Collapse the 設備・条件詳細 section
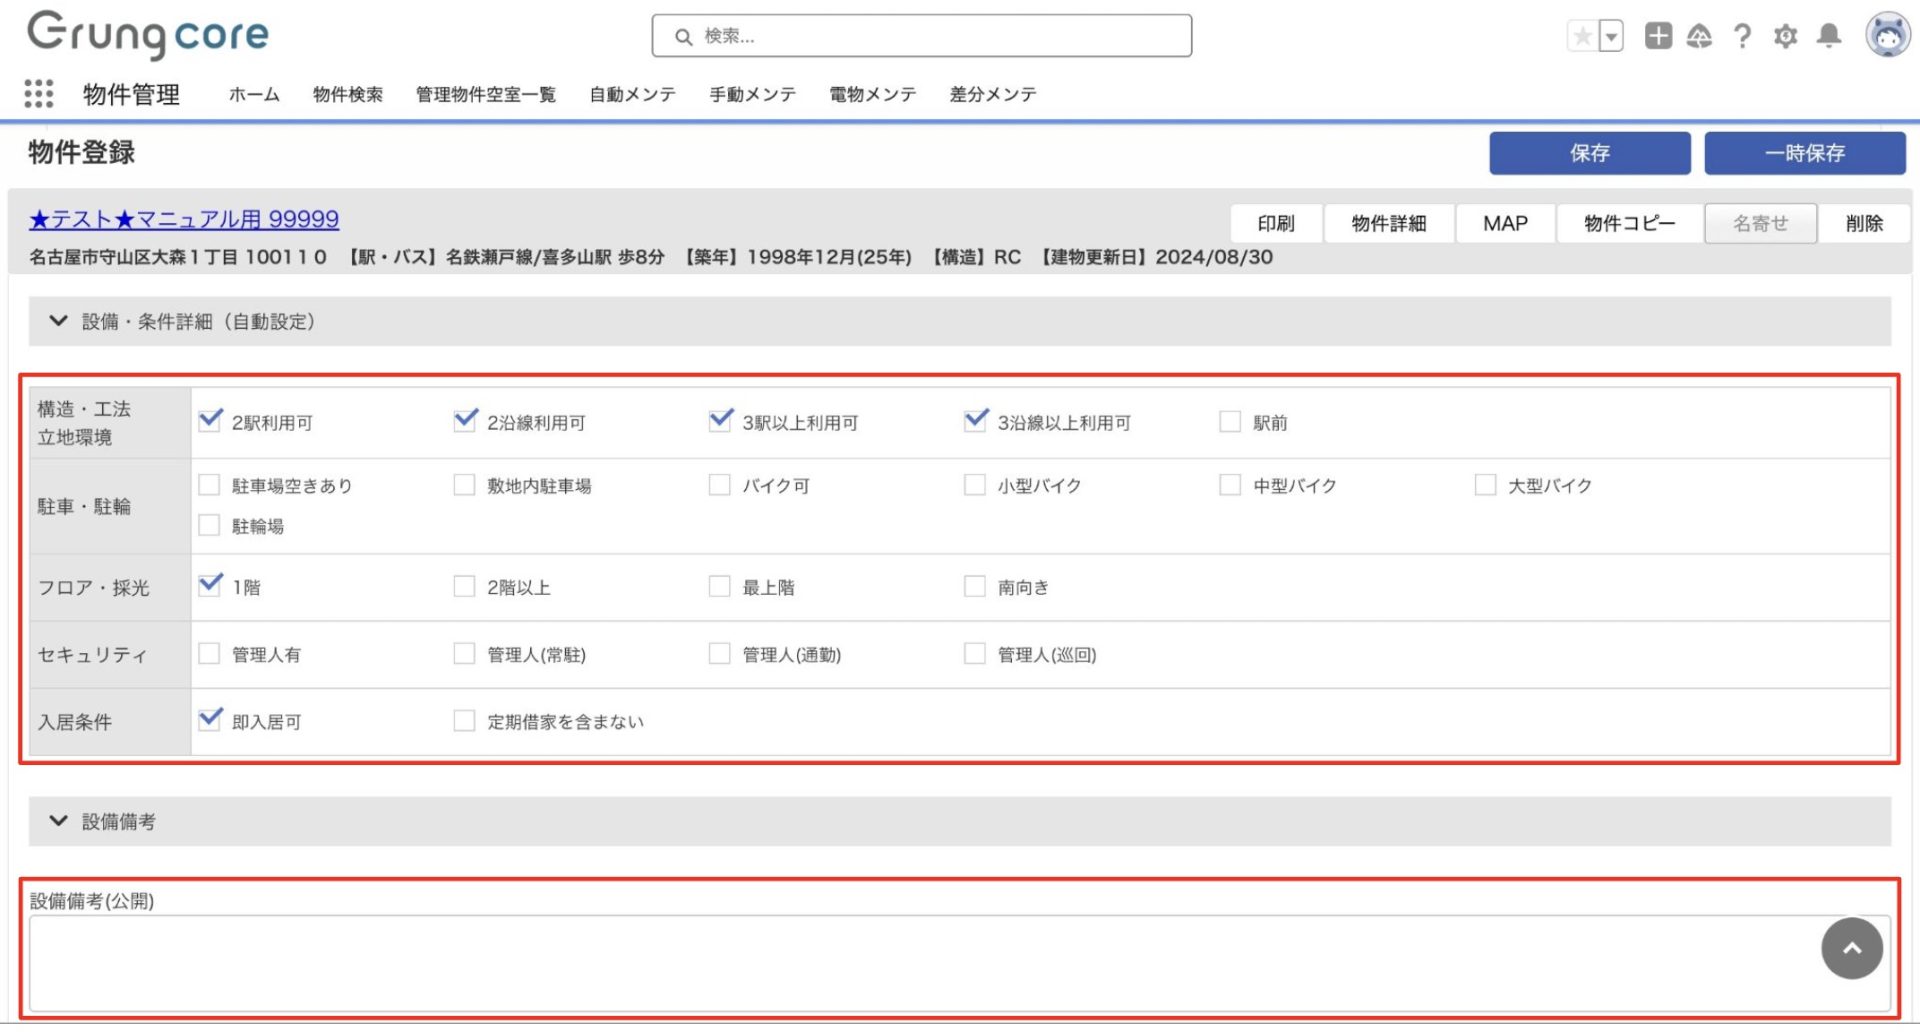Screen dimensions: 1920x1032 (59, 321)
